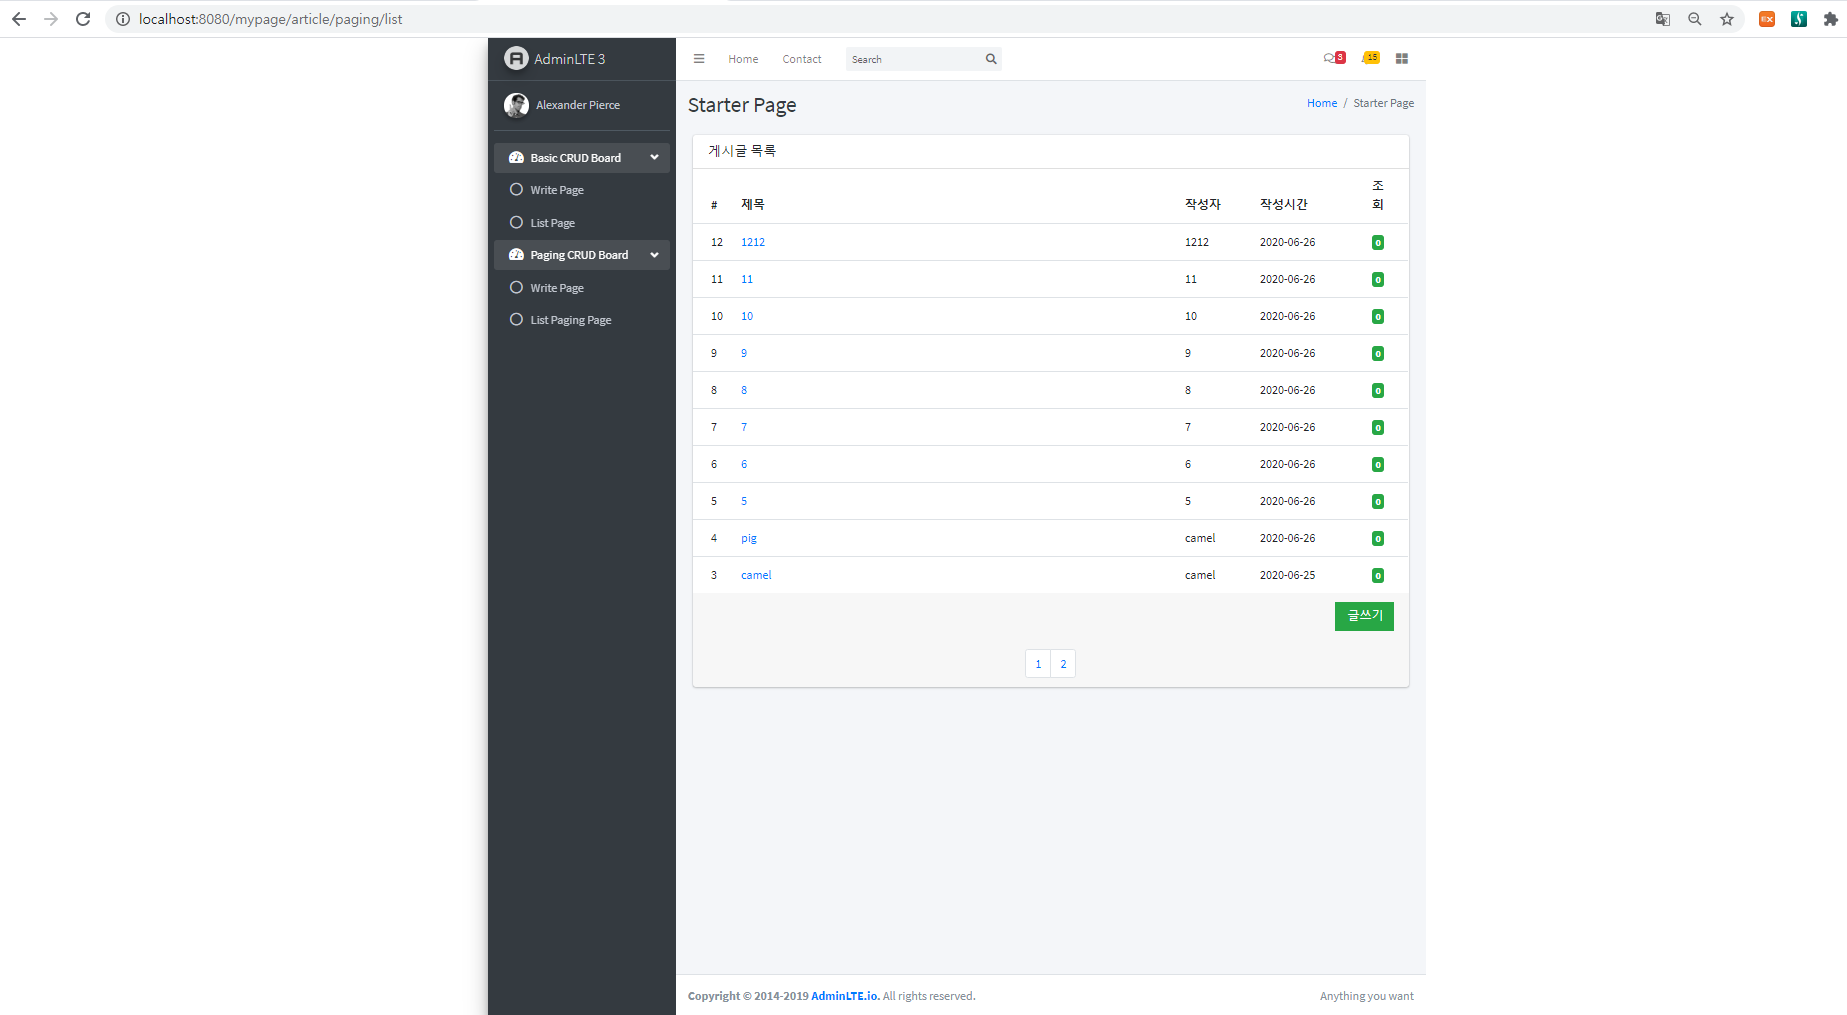Click browser forward arrow

click(x=51, y=19)
